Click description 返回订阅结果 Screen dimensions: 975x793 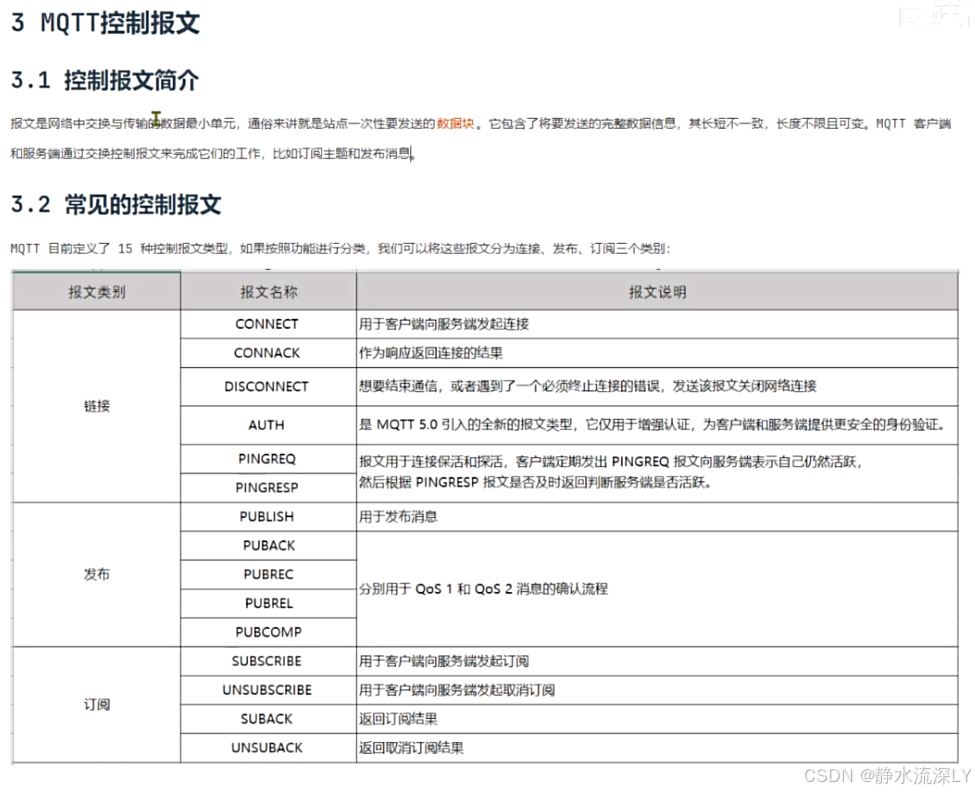pyautogui.click(x=398, y=719)
